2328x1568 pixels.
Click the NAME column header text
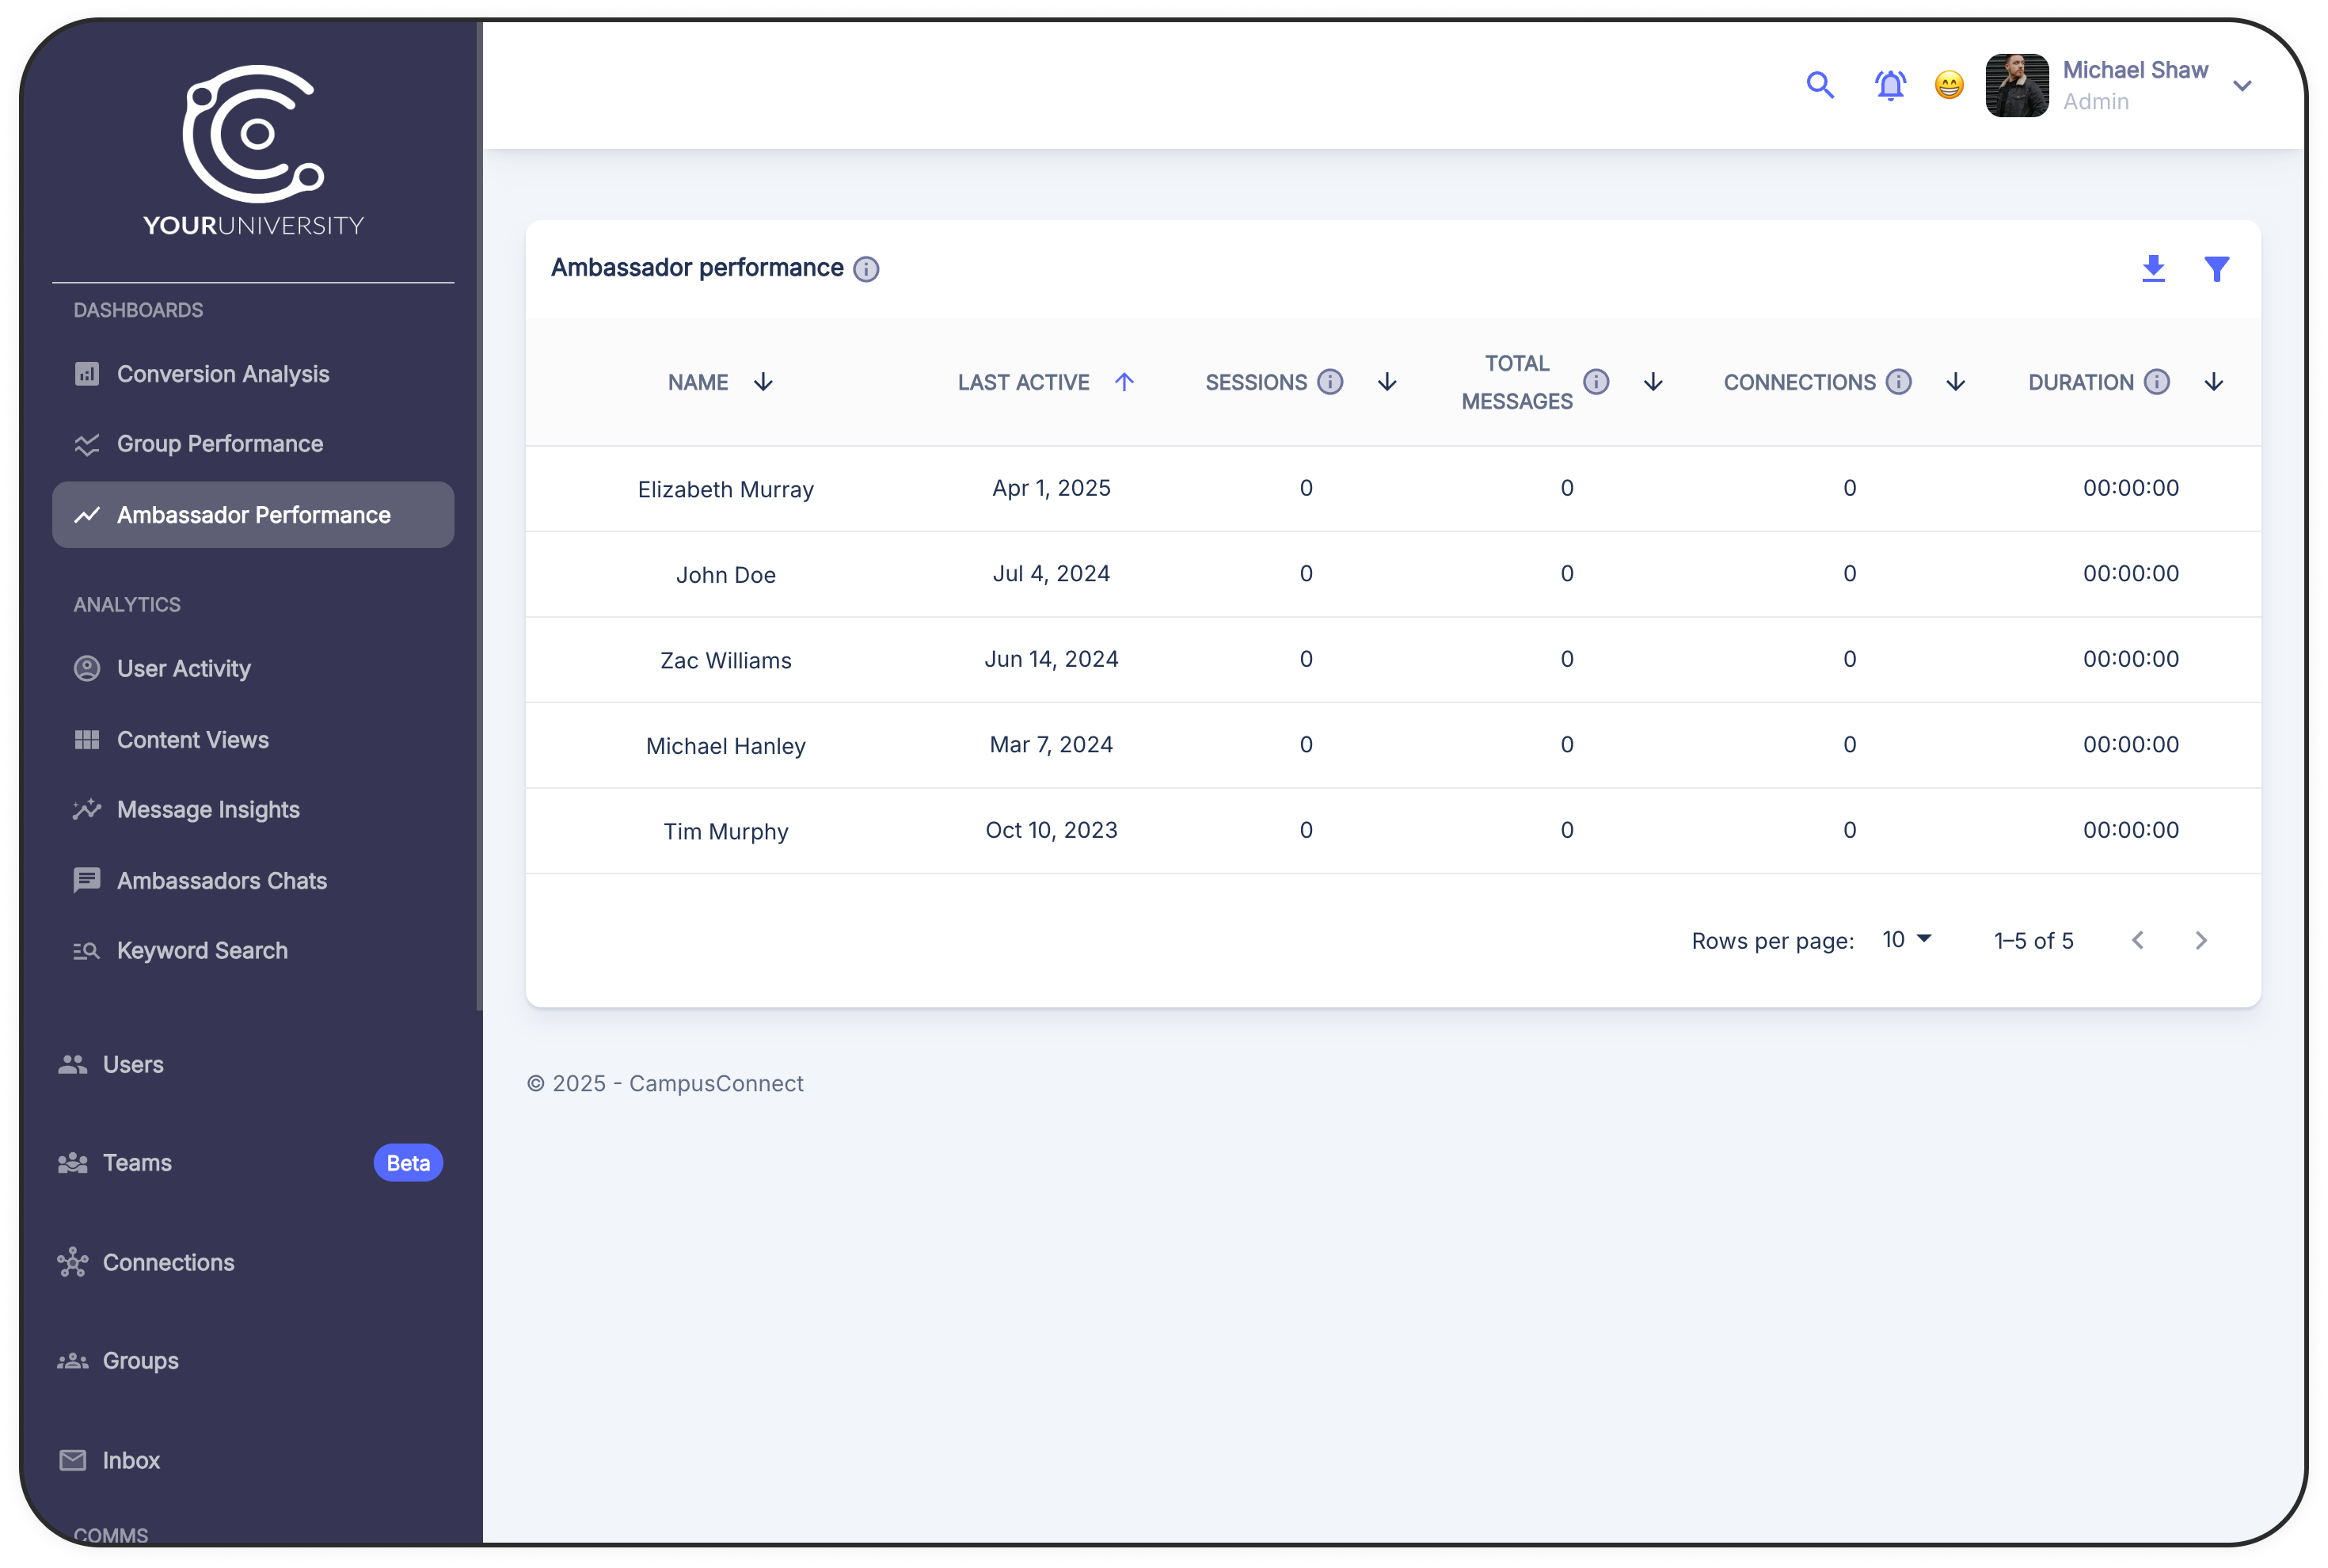[x=698, y=382]
